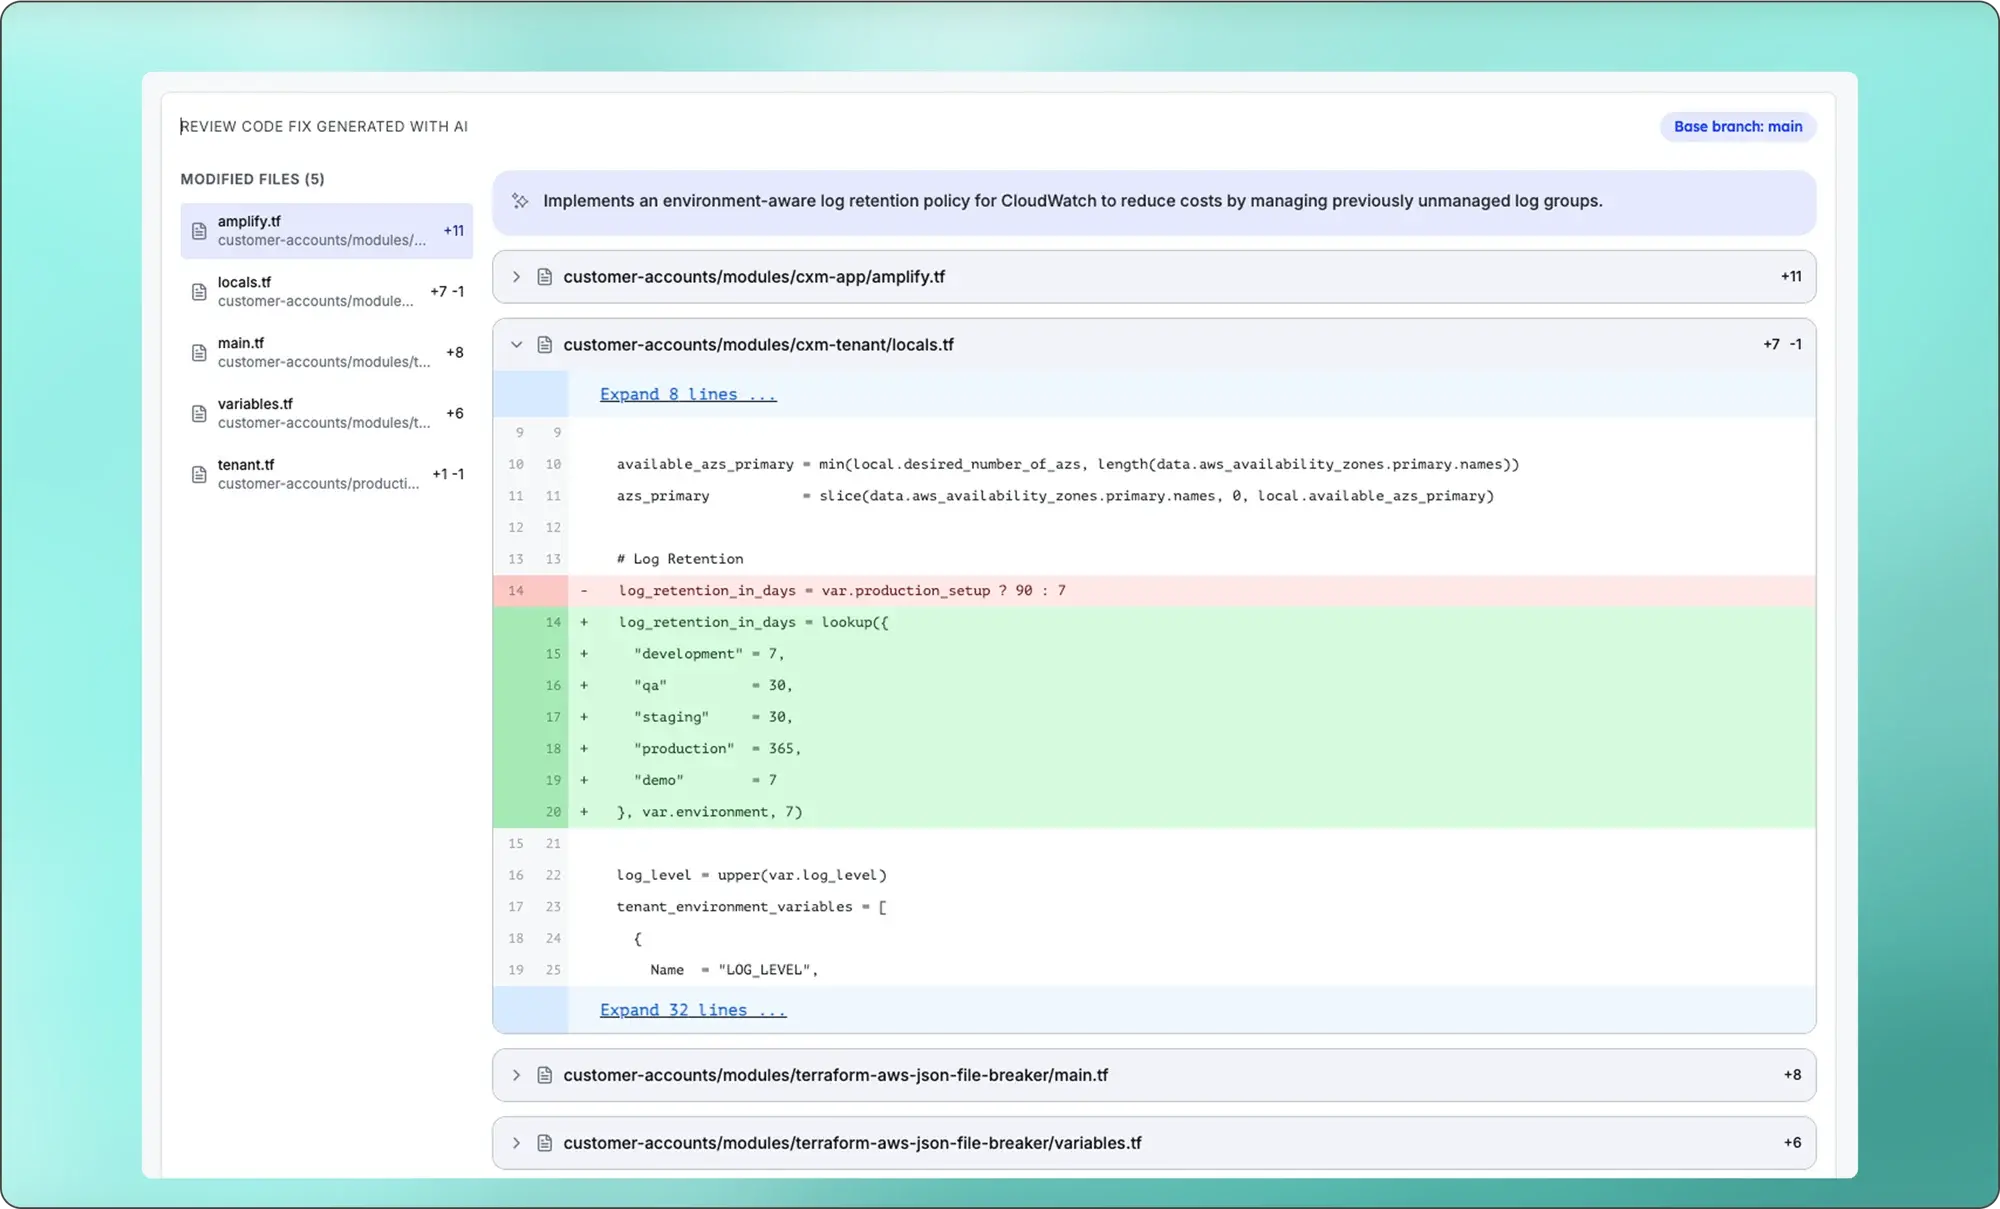Screen dimensions: 2000x1209
Task: Click the +8 count in main.tf diff header
Action: pyautogui.click(x=1792, y=1076)
